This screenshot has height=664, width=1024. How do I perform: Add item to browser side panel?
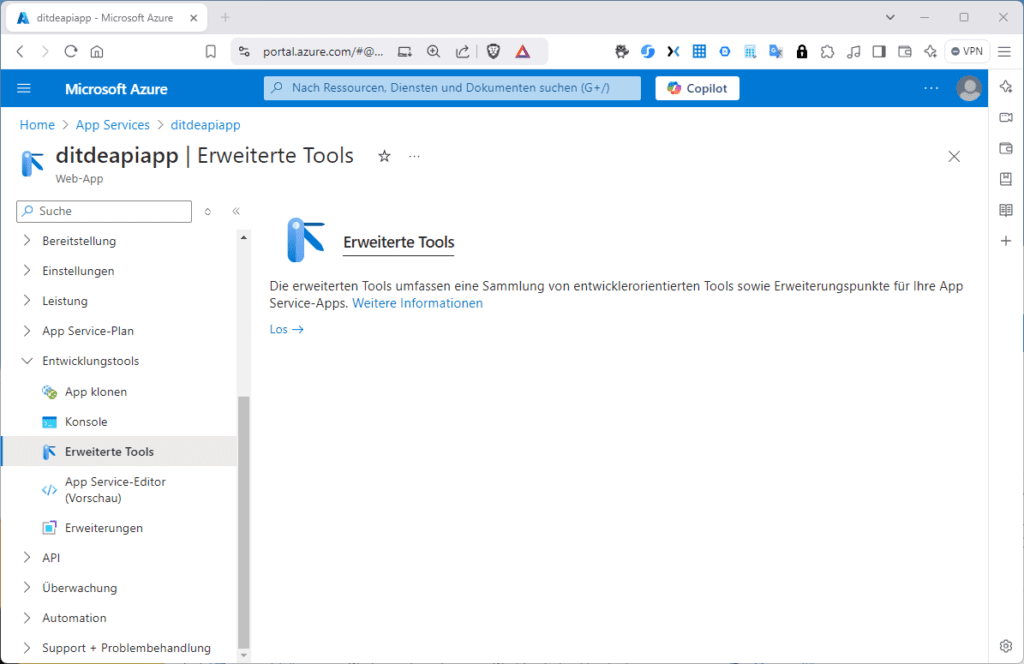click(x=1006, y=241)
